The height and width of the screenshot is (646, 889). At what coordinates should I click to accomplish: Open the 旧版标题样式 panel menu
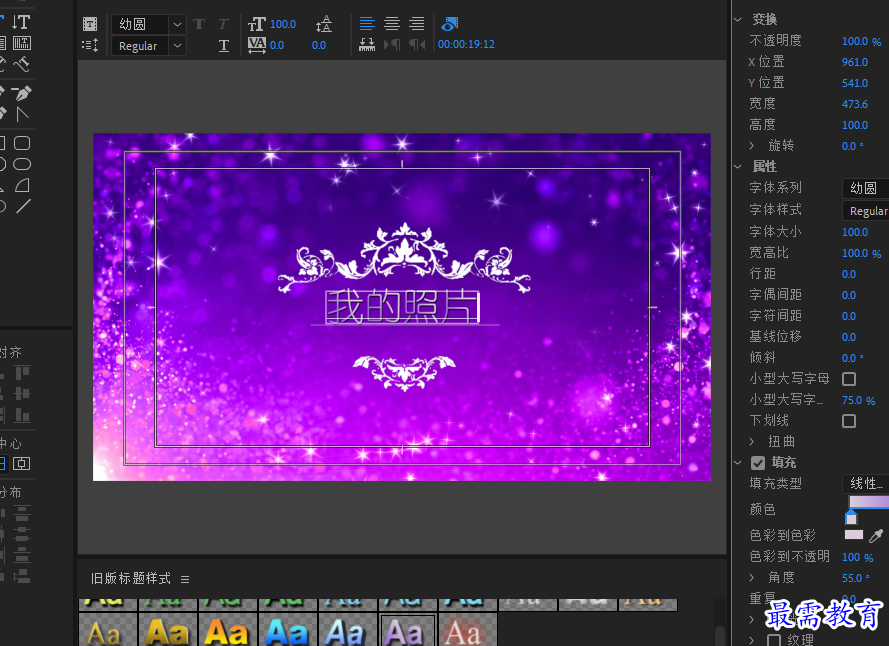point(185,579)
